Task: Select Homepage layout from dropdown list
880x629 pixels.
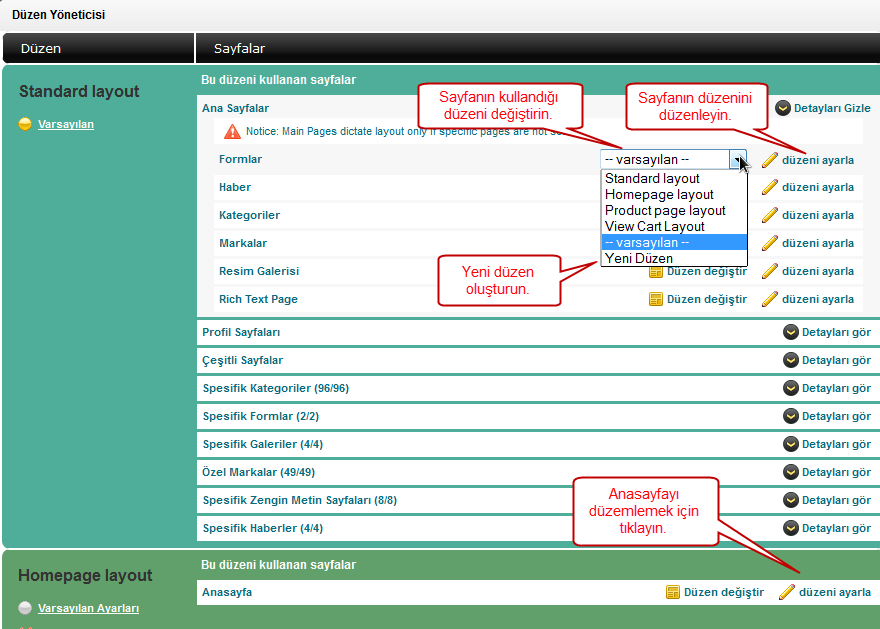Action: pyautogui.click(x=659, y=194)
